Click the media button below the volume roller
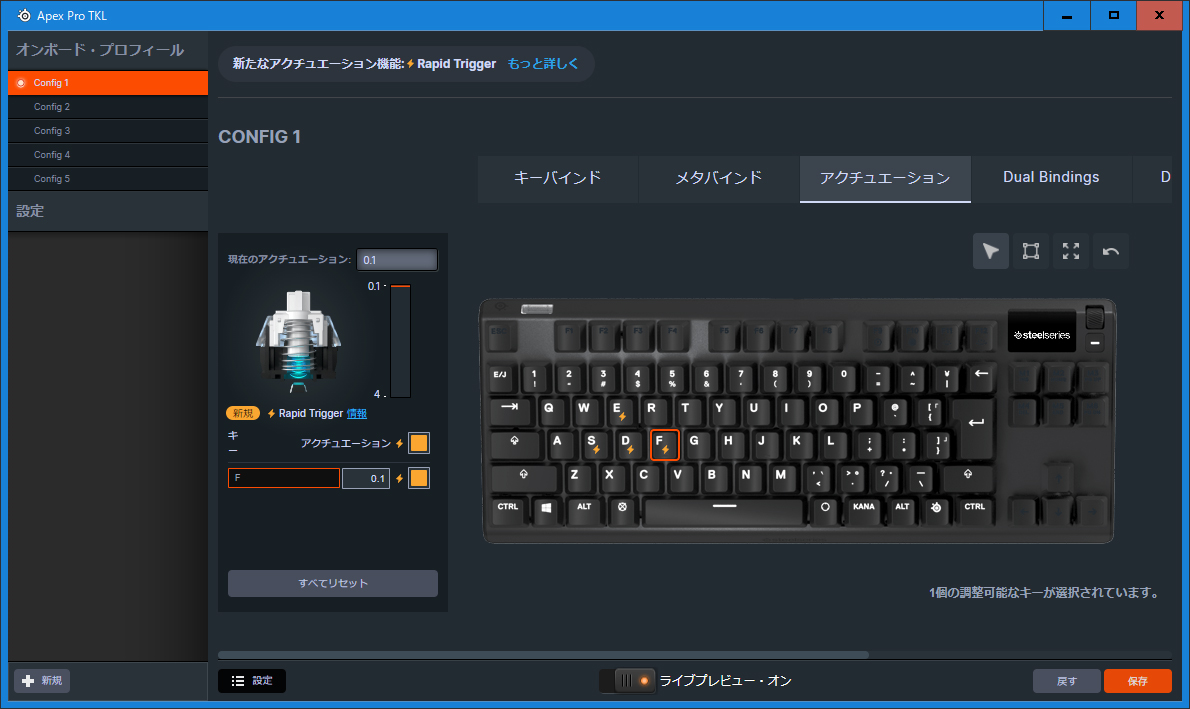 [1095, 344]
